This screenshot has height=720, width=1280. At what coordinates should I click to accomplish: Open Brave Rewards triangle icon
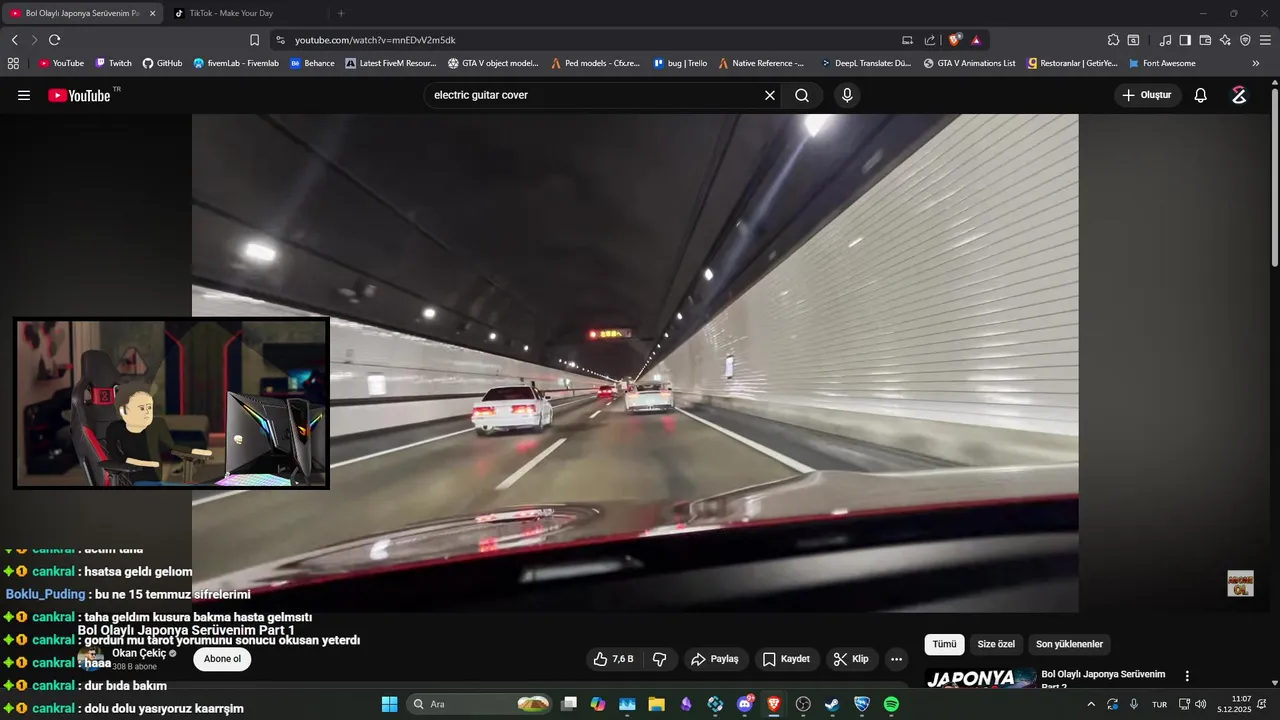pyautogui.click(x=976, y=40)
